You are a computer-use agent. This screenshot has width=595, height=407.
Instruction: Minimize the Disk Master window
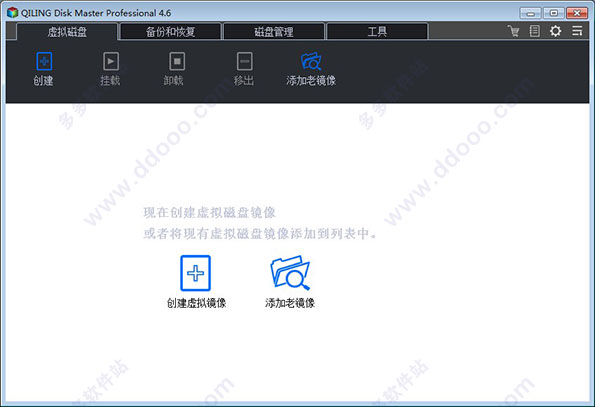[530, 13]
